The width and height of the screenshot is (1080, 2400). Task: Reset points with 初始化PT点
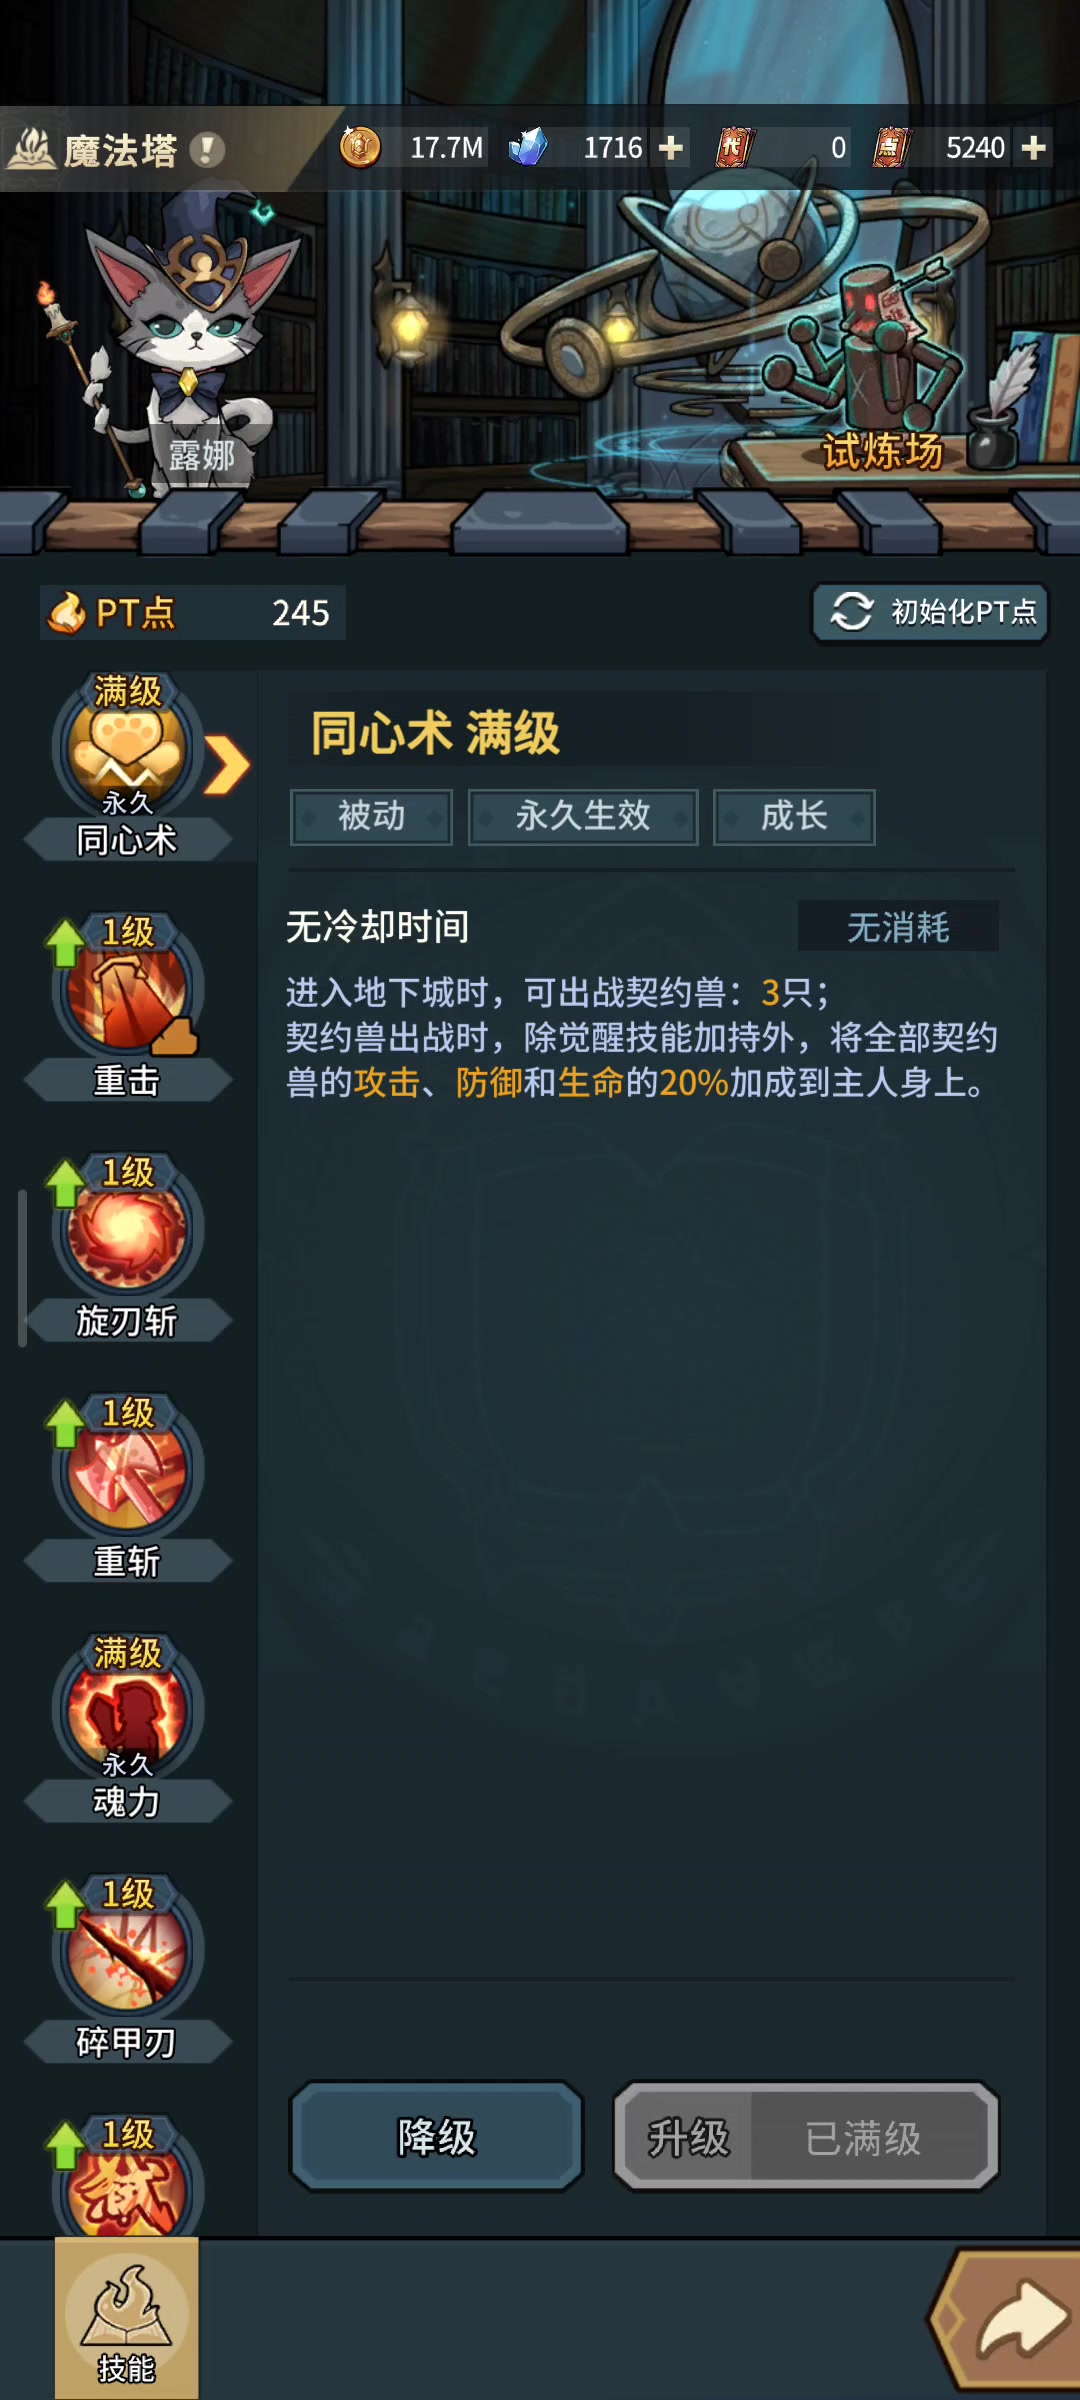click(930, 612)
